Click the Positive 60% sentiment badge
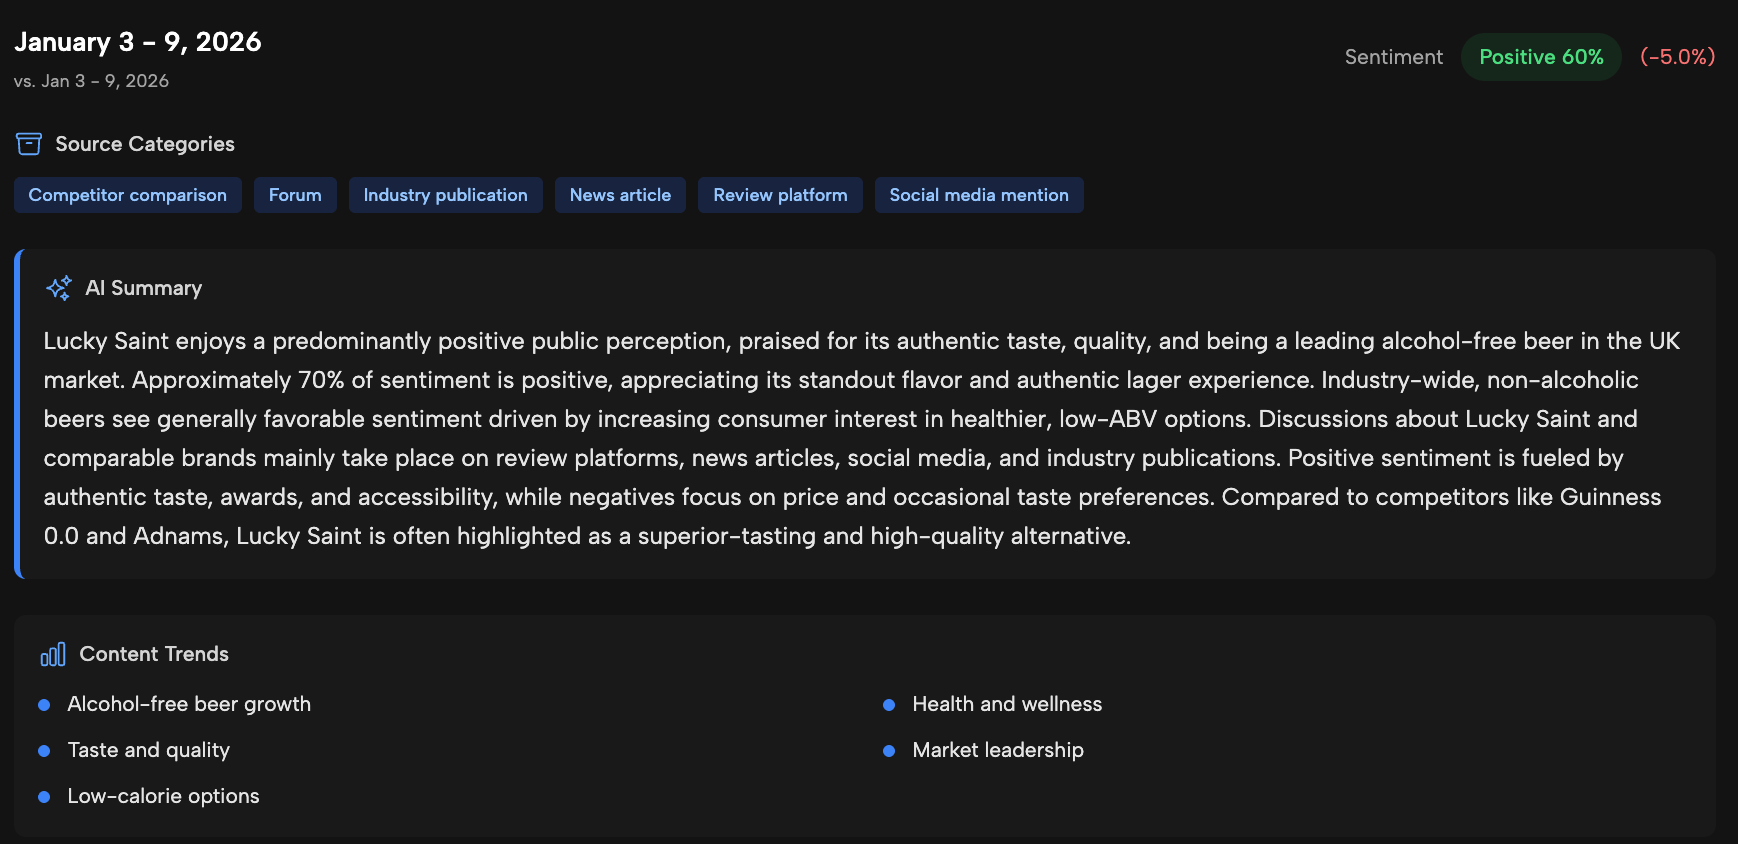 click(1541, 57)
